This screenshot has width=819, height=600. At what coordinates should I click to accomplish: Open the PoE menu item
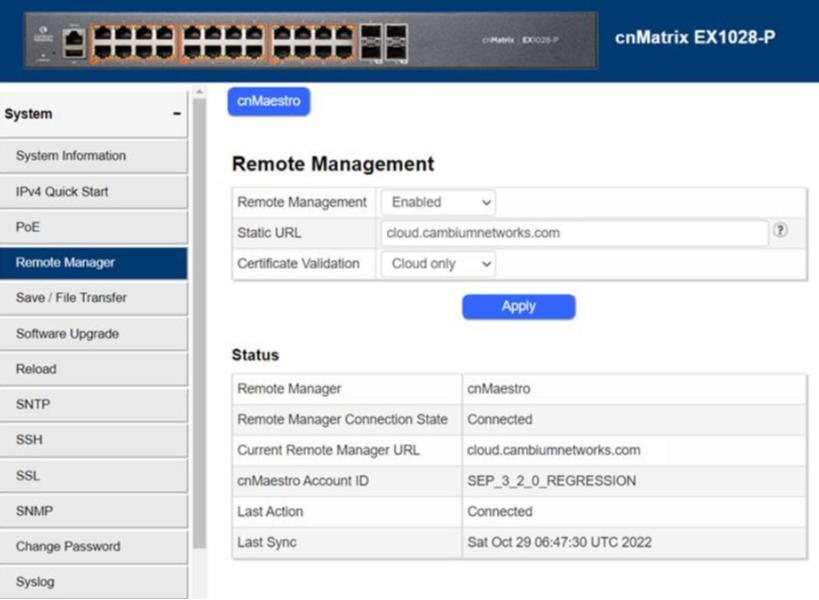pos(93,227)
